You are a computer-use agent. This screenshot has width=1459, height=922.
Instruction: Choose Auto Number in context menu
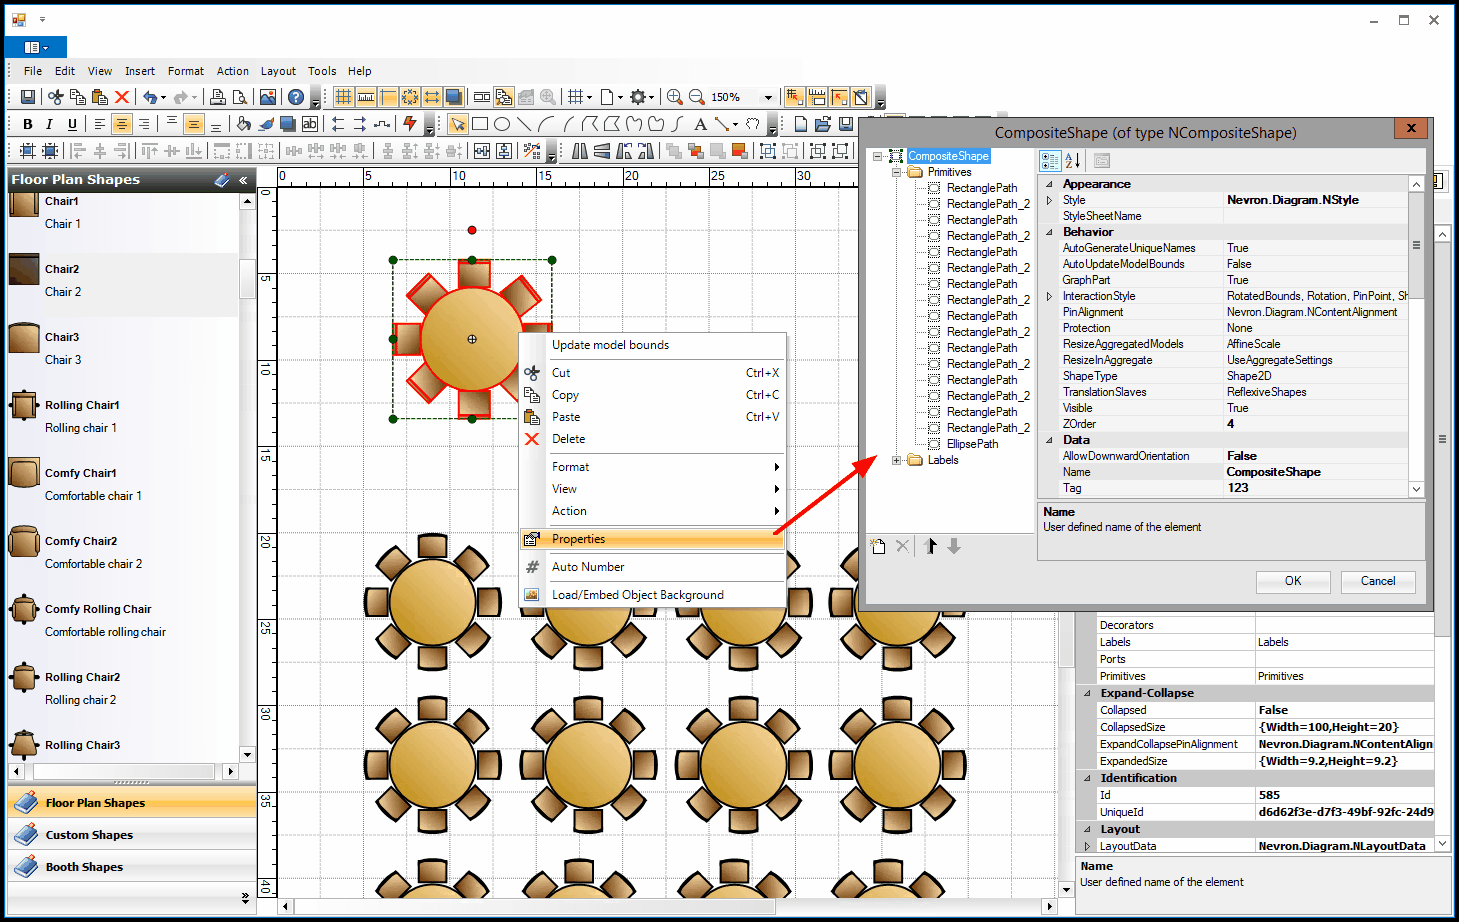click(652, 567)
